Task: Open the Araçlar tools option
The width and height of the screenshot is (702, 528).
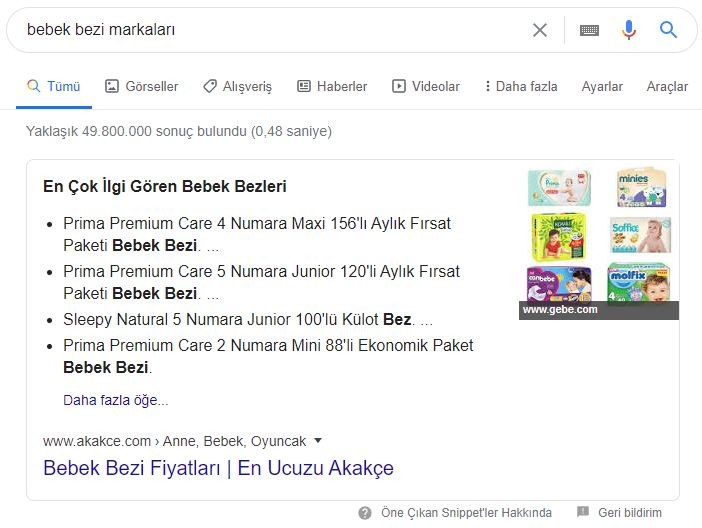Action: [x=667, y=86]
